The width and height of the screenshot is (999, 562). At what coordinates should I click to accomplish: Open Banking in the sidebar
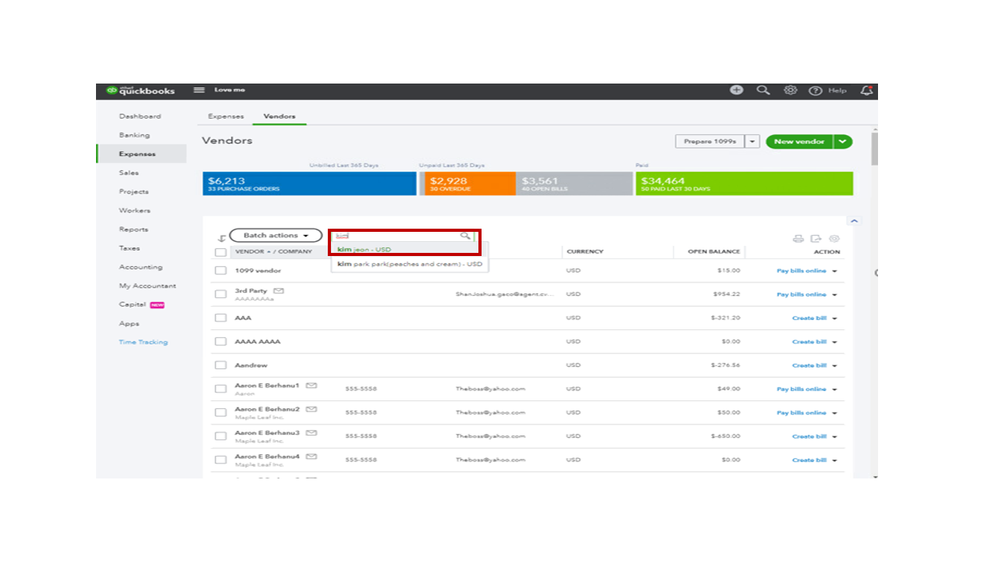click(x=134, y=135)
